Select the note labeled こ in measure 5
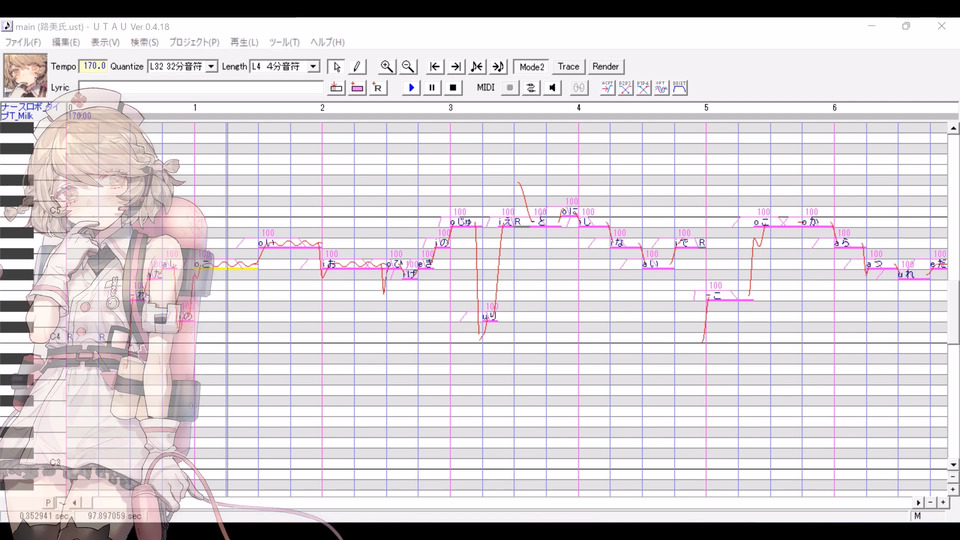This screenshot has width=960, height=540. pyautogui.click(x=730, y=296)
